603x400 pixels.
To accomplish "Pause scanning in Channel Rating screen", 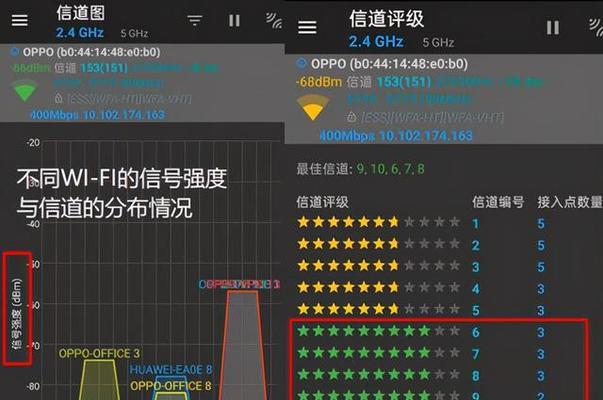I will click(553, 27).
